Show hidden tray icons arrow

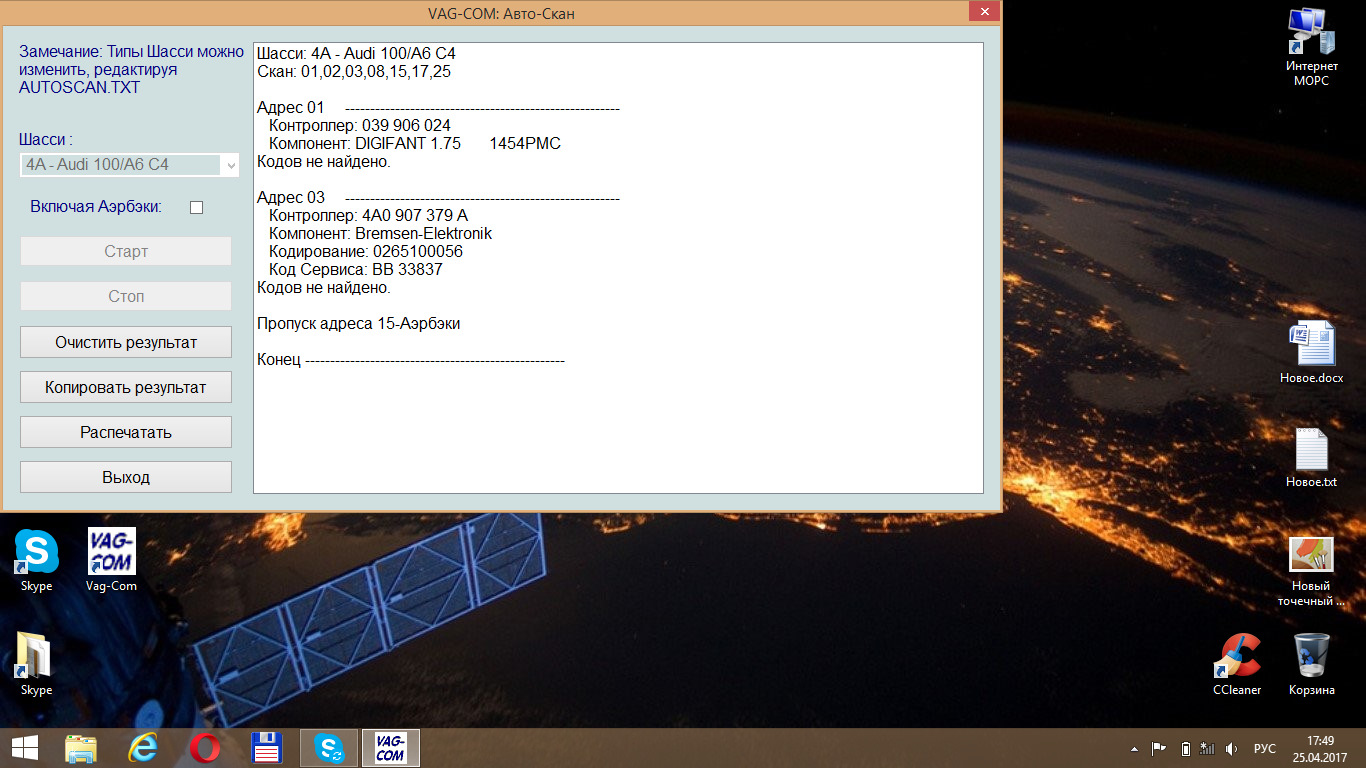(x=1134, y=748)
